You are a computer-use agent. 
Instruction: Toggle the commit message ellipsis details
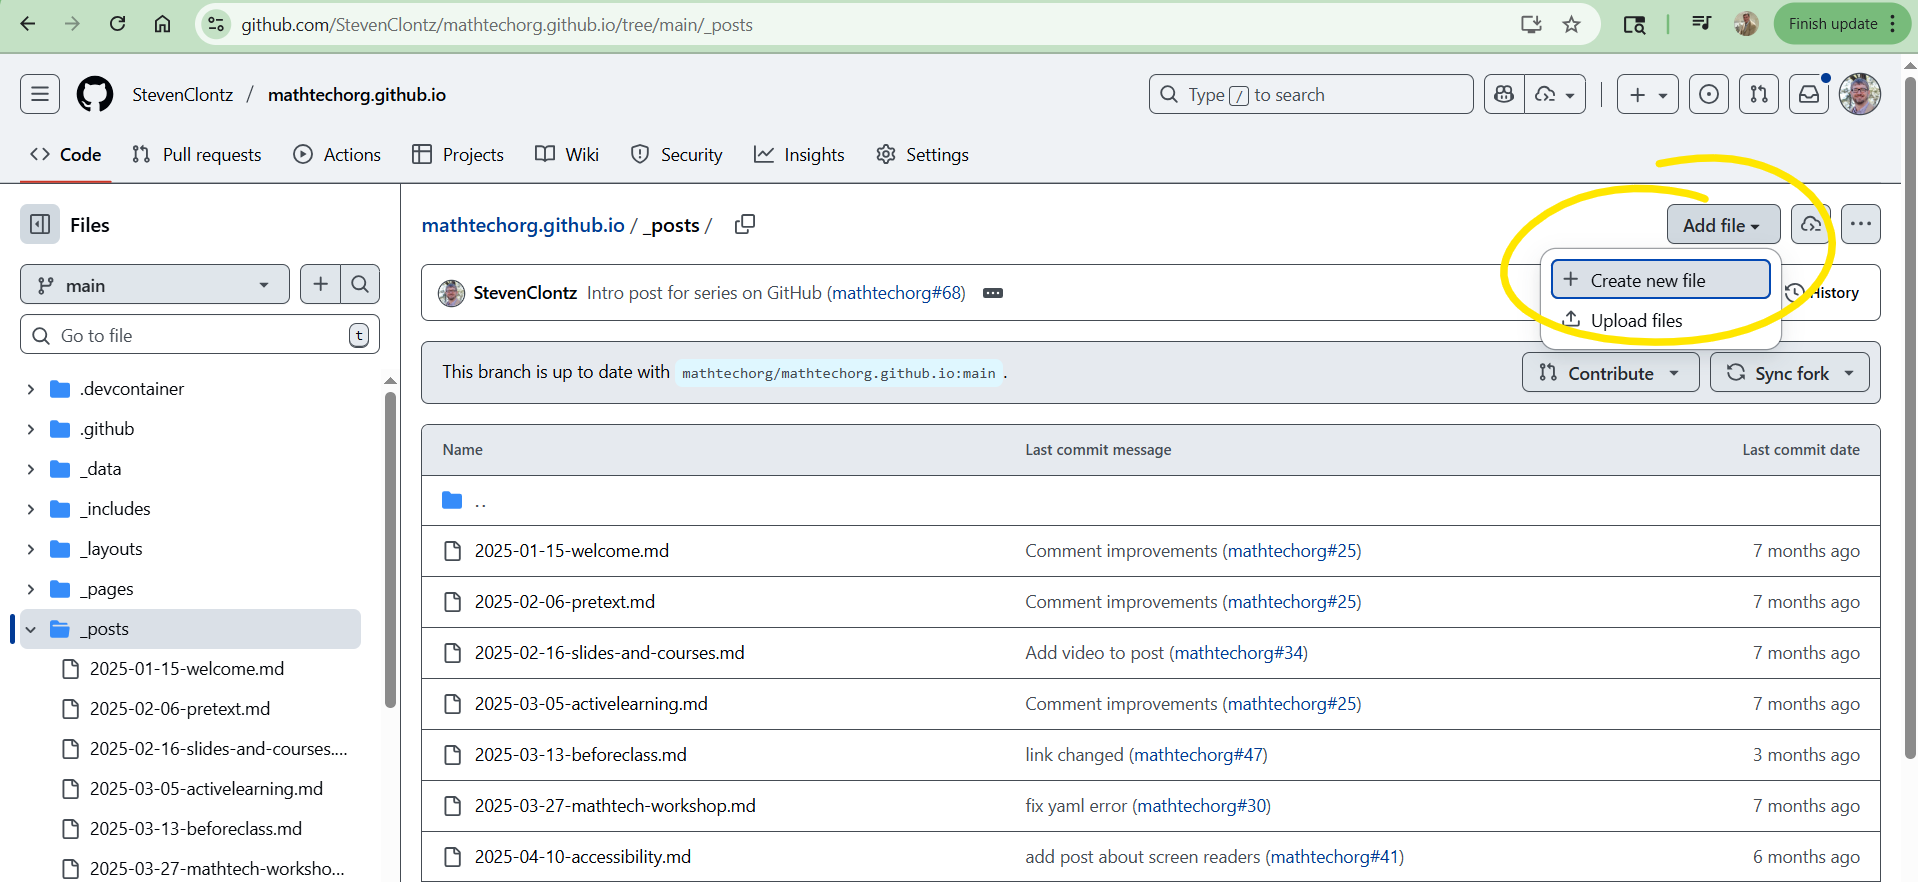pos(992,293)
